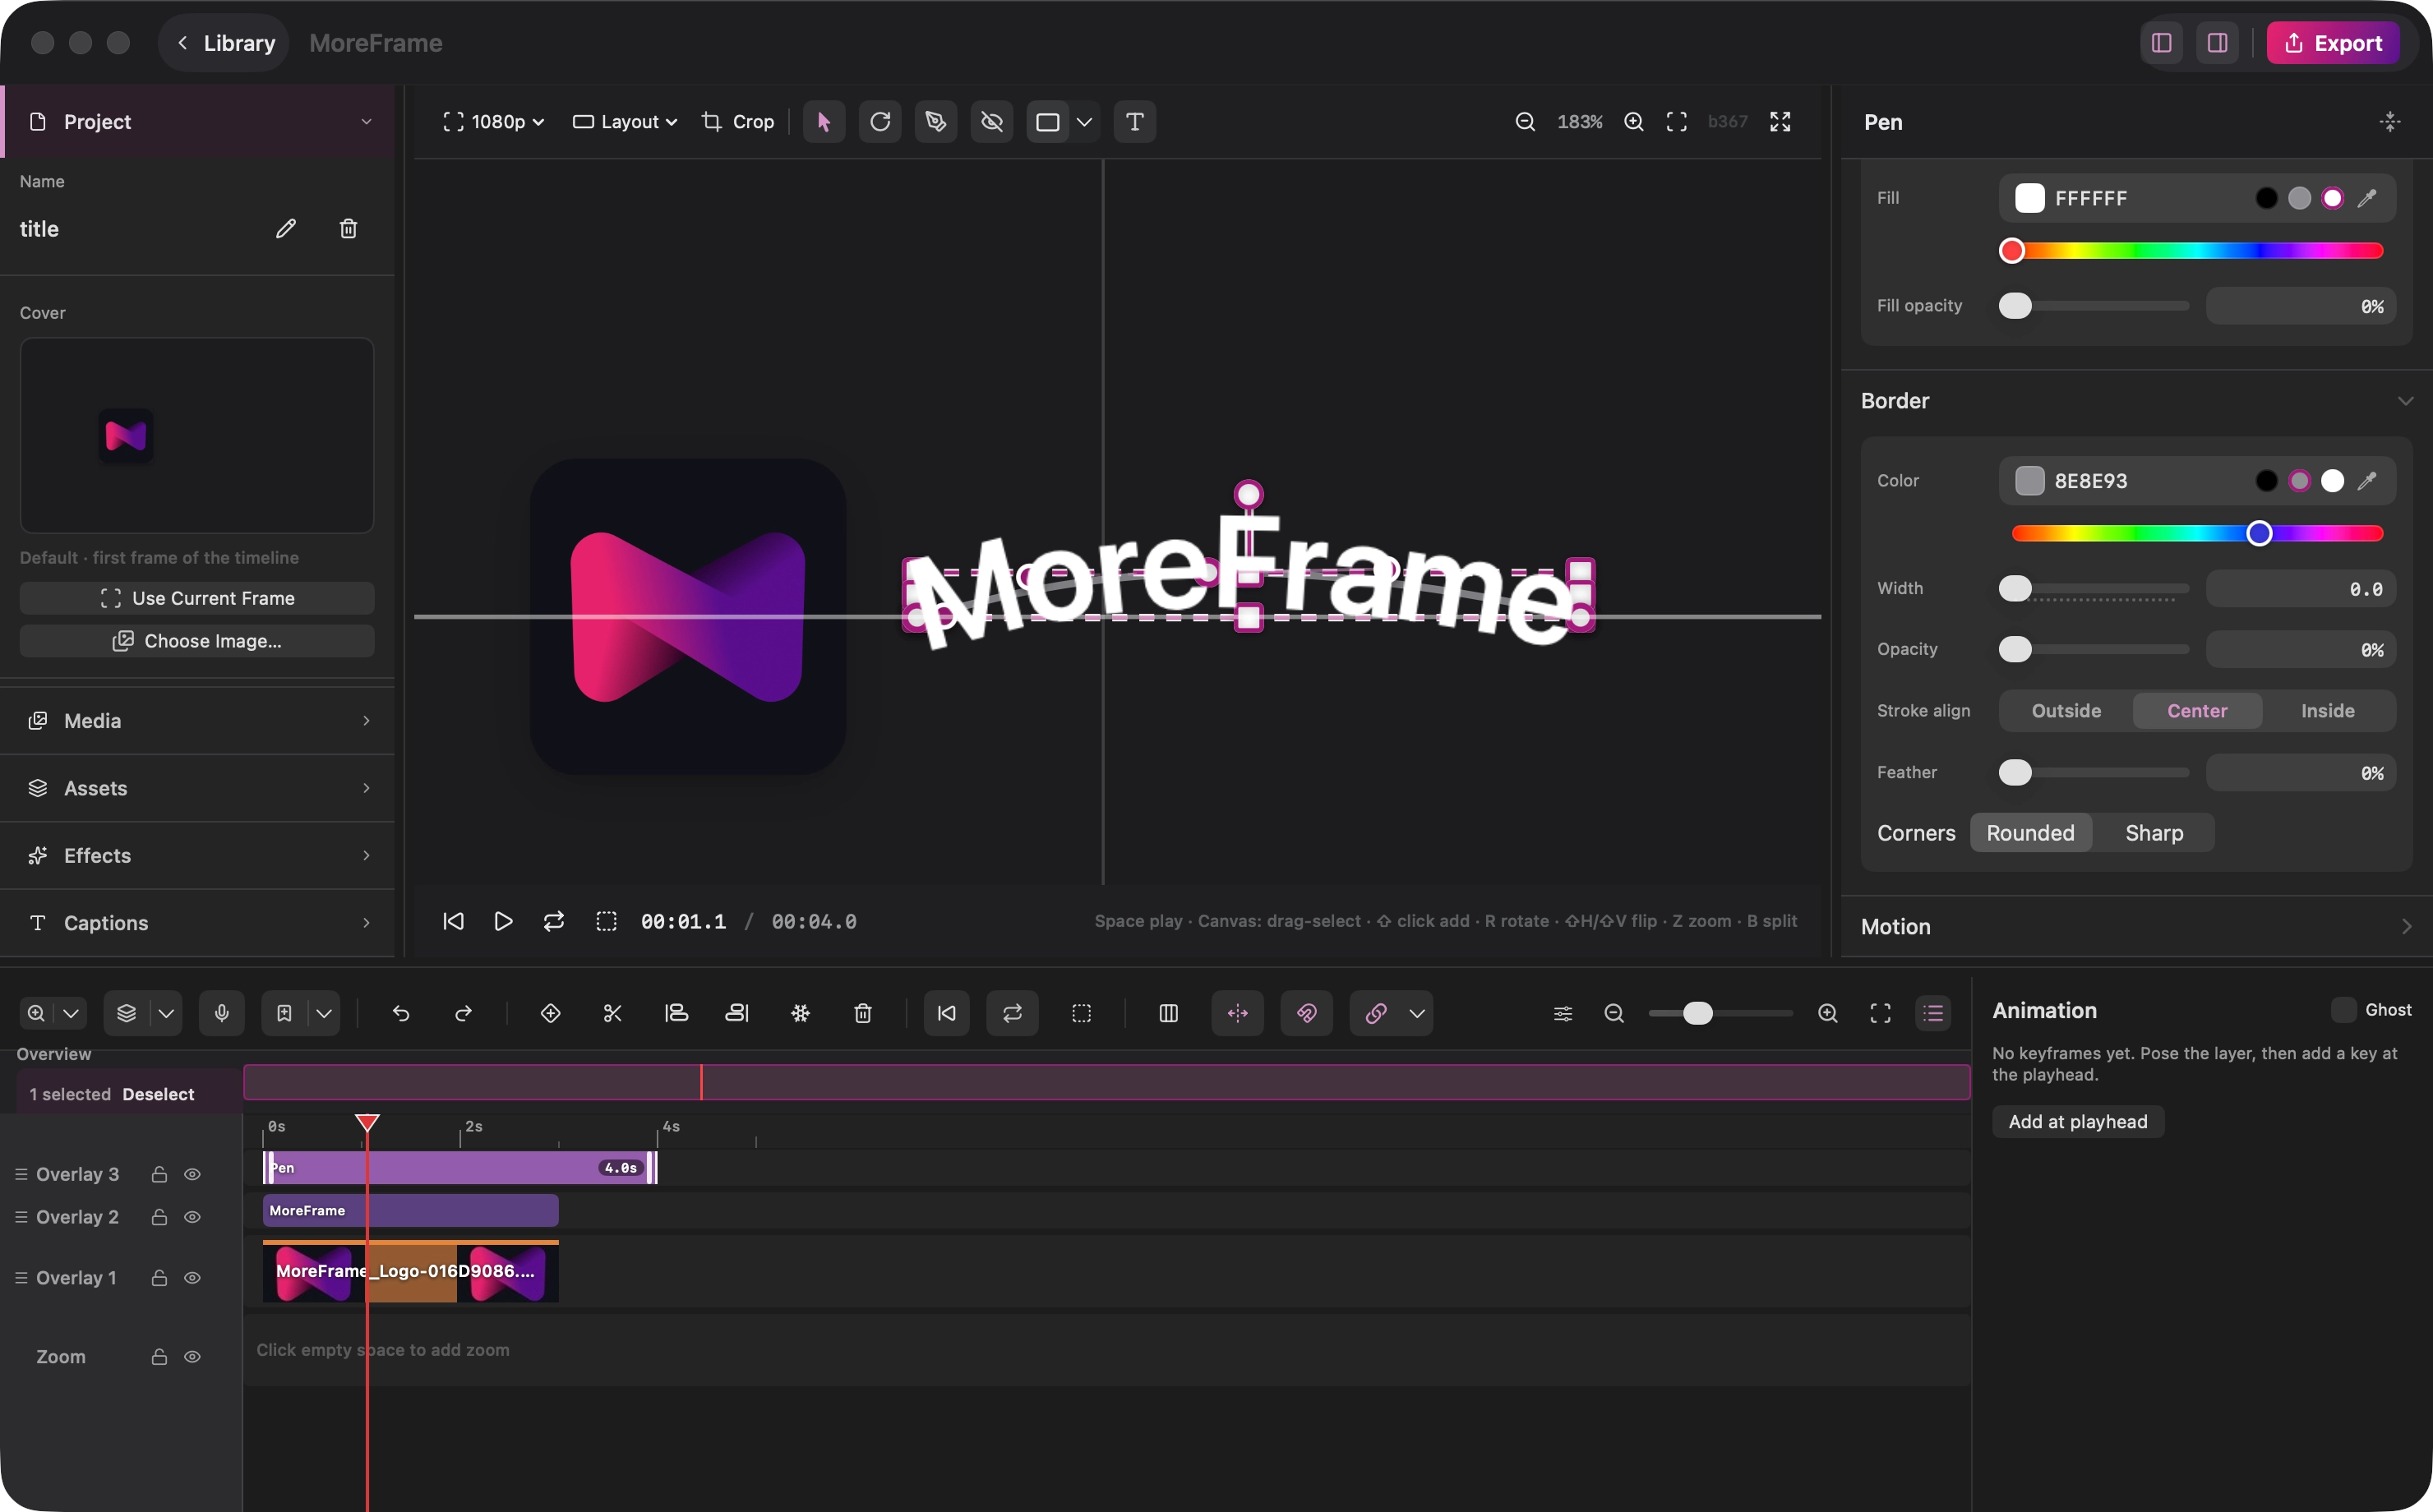Screen dimensions: 2433x1512
Task: Lock the Overlay 3 track
Action: [x=159, y=1174]
